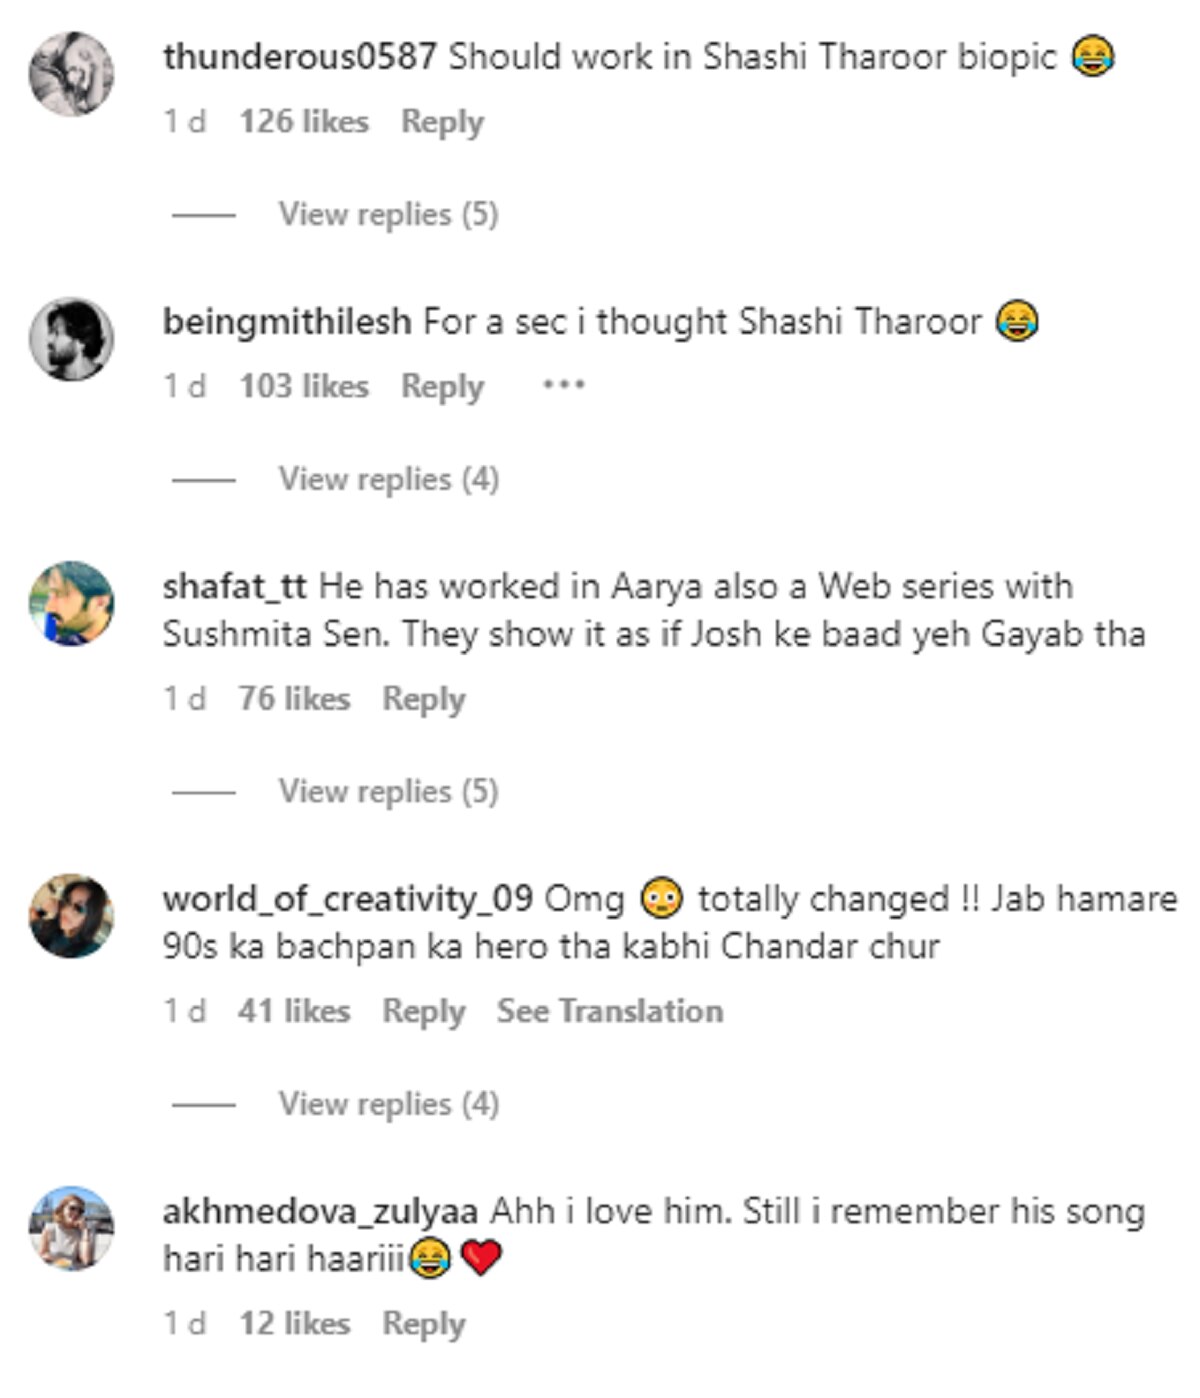Viewport: 1200px width, 1398px height.
Task: Open world_of_creativity_09's profile photo
Action: coord(71,916)
